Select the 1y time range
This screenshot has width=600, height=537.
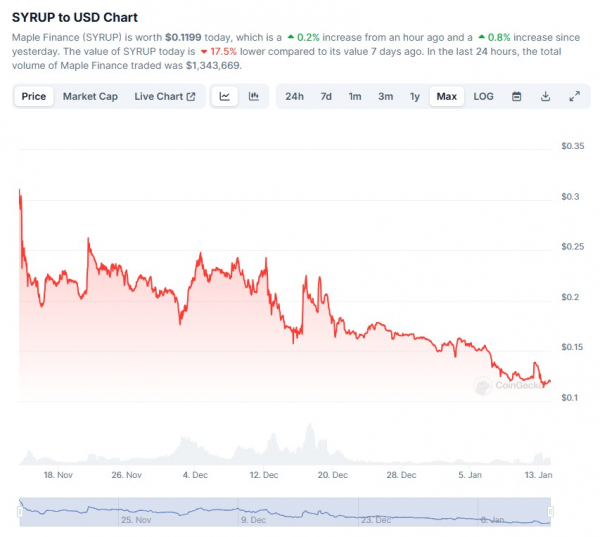tap(415, 96)
